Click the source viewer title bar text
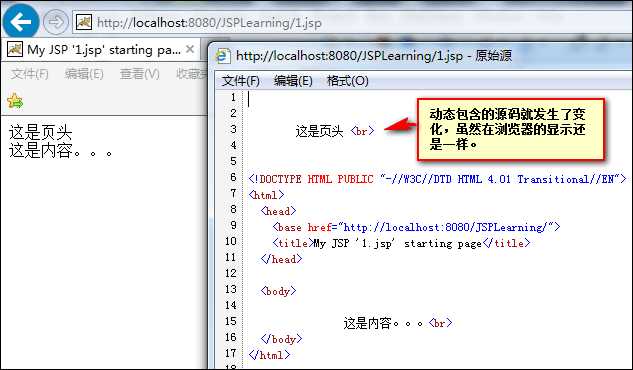 (x=374, y=56)
